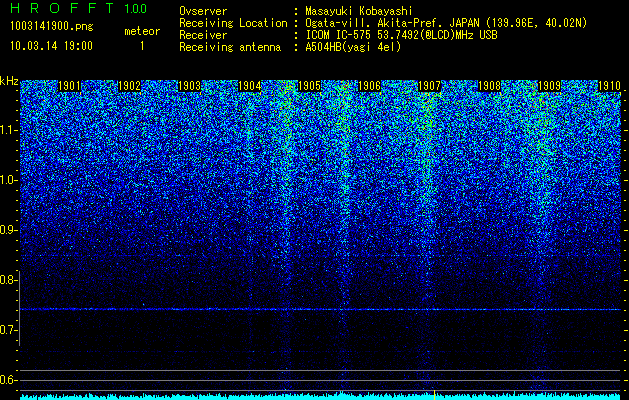
Task: Click the 'Ovserver' field label
Action: pyautogui.click(x=203, y=11)
